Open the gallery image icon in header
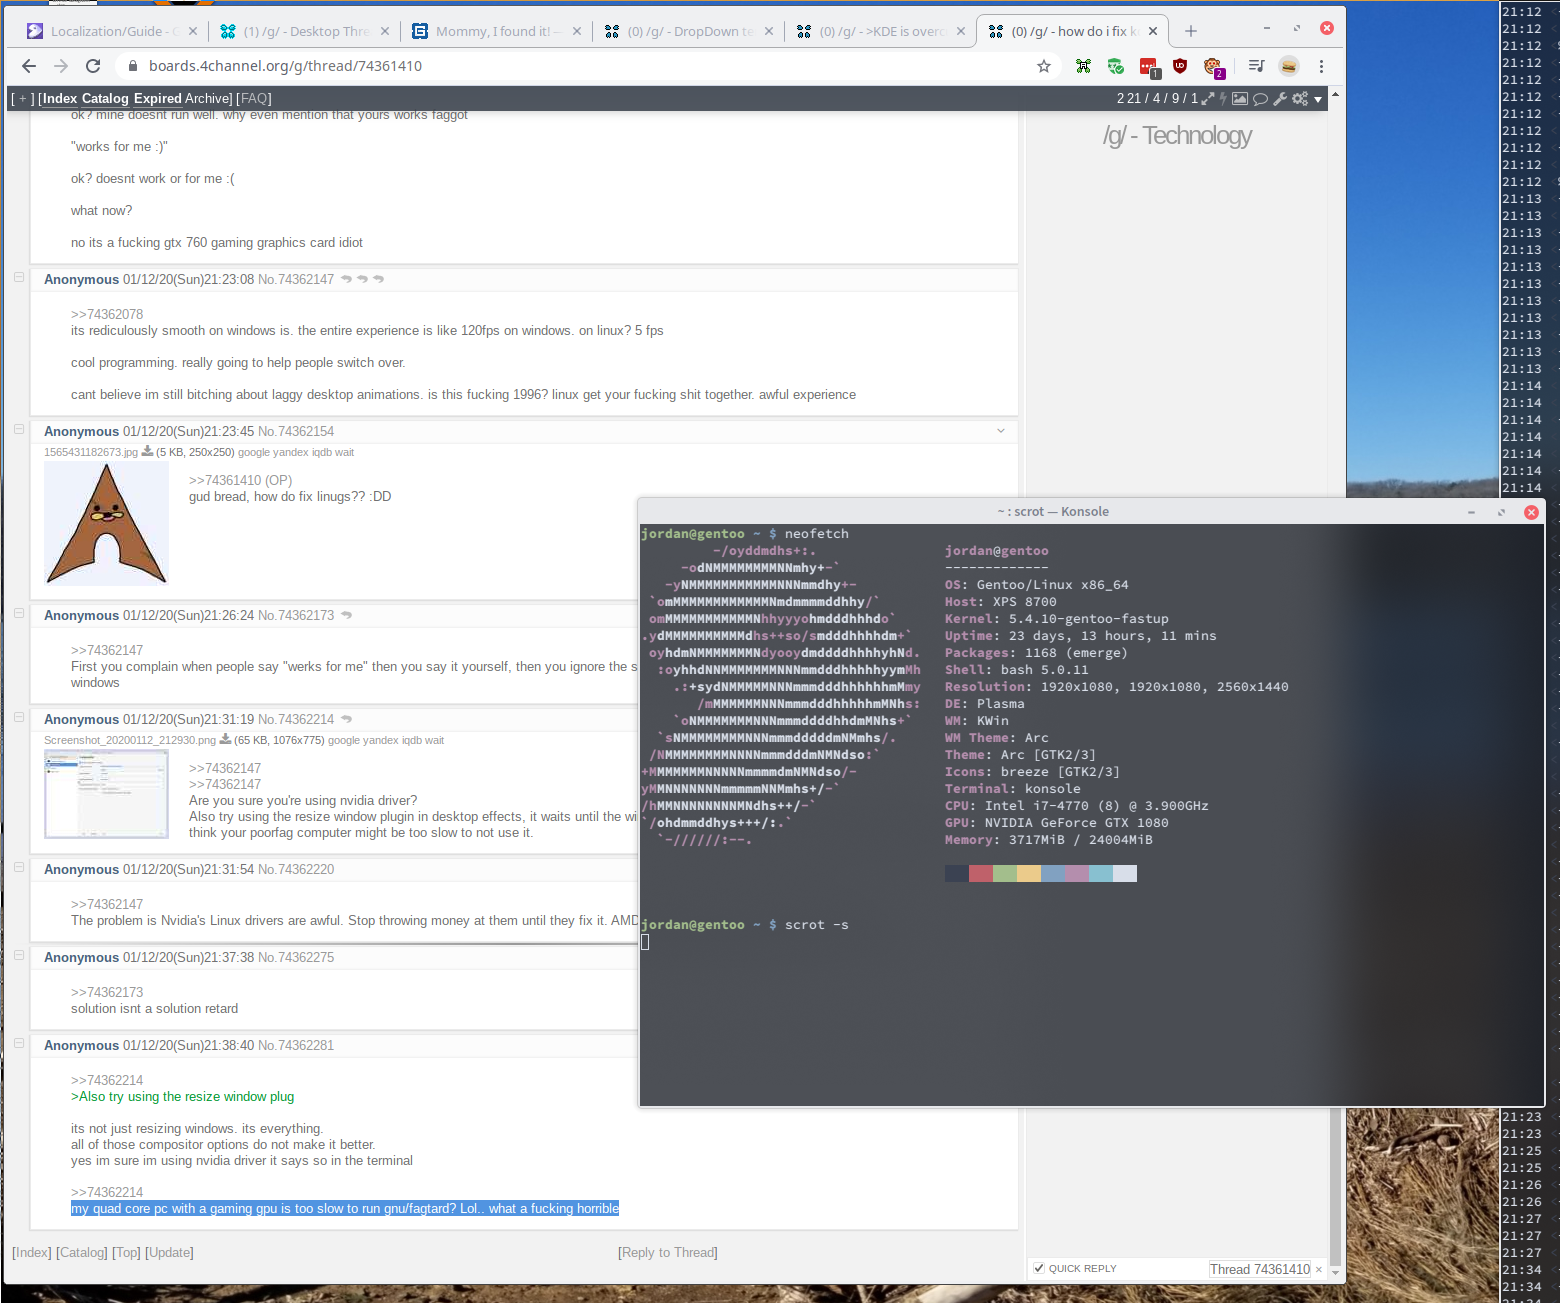The width and height of the screenshot is (1560, 1303). (1240, 98)
